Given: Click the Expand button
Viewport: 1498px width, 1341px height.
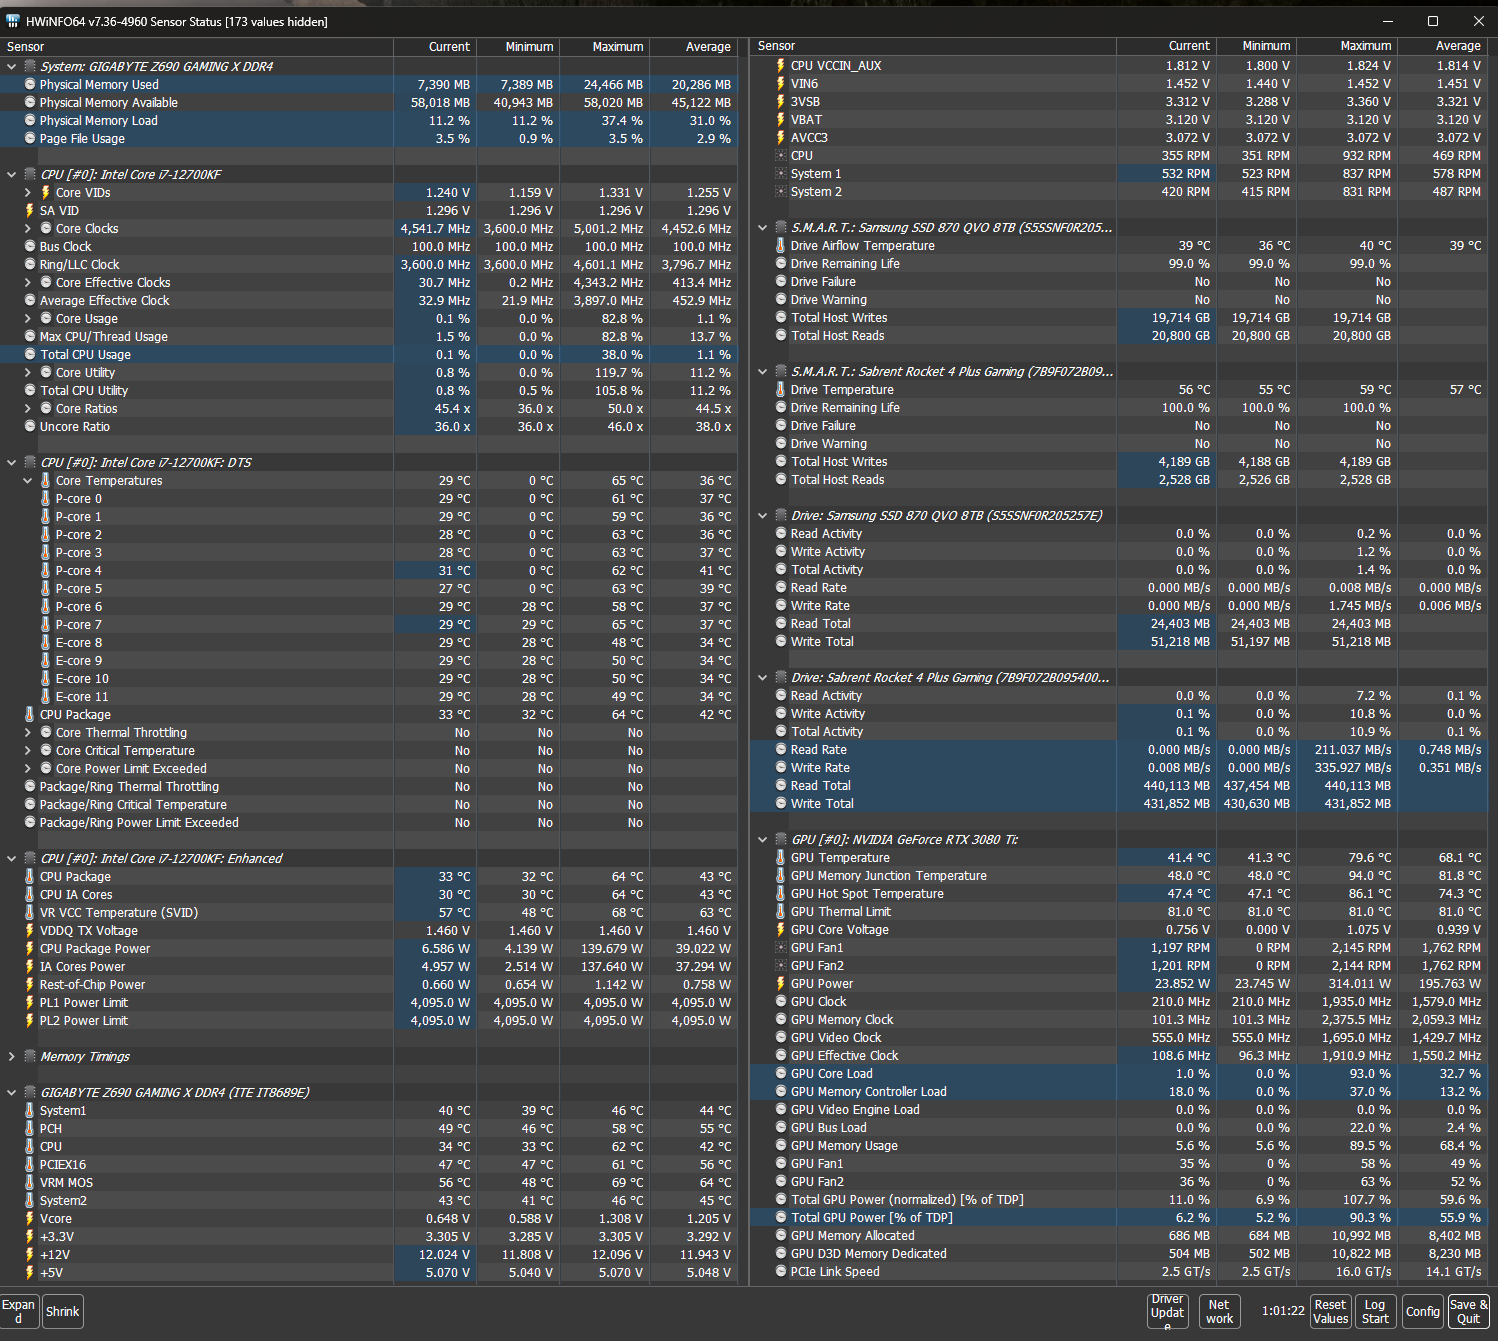Looking at the screenshot, I should point(19,1312).
